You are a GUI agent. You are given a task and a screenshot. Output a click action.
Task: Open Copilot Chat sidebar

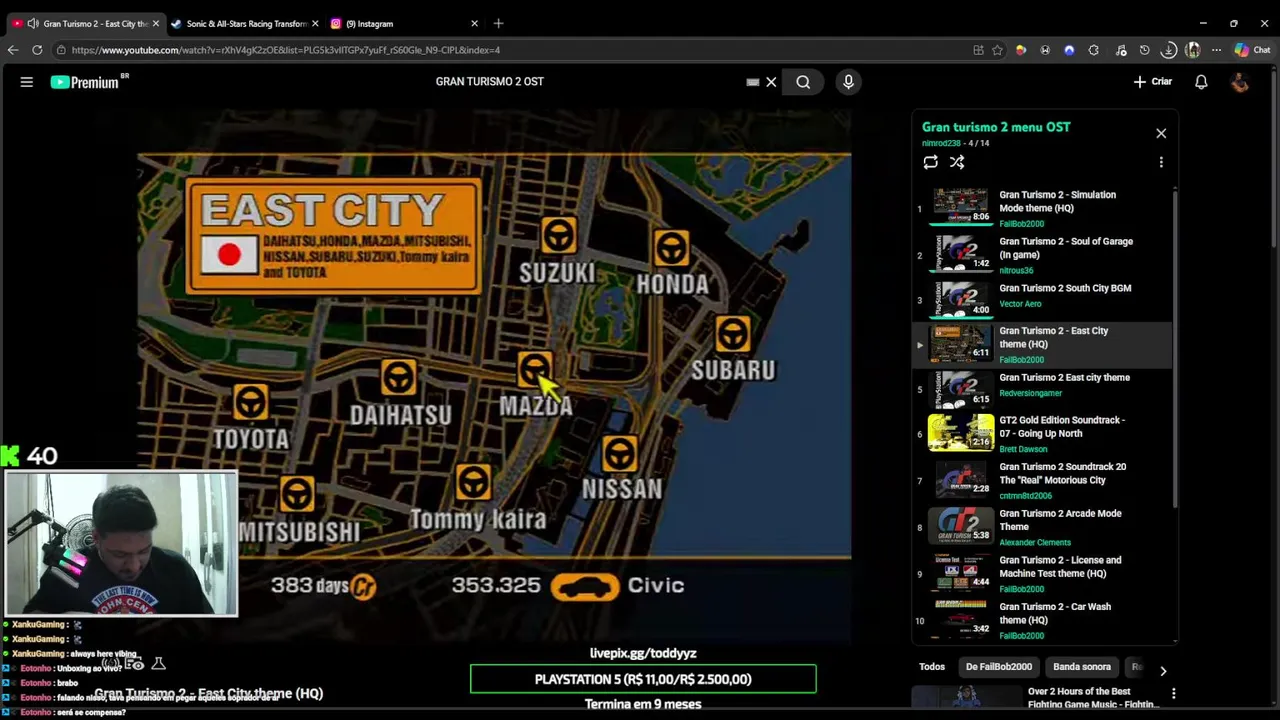(x=1252, y=50)
